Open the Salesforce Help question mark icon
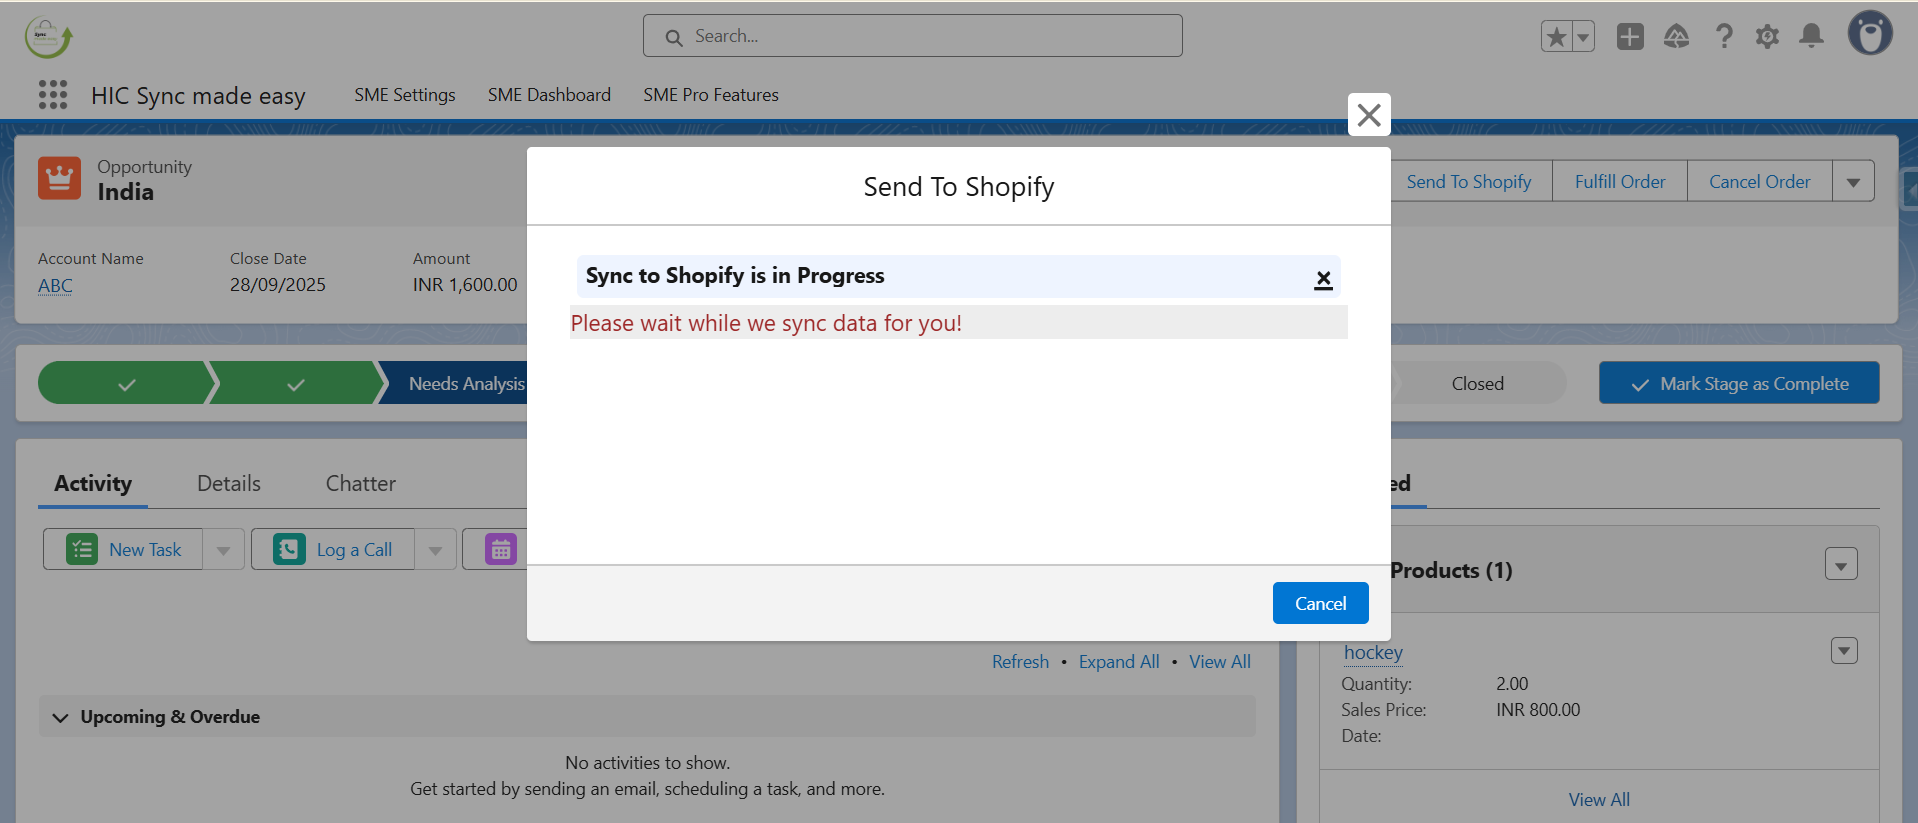 point(1723,37)
